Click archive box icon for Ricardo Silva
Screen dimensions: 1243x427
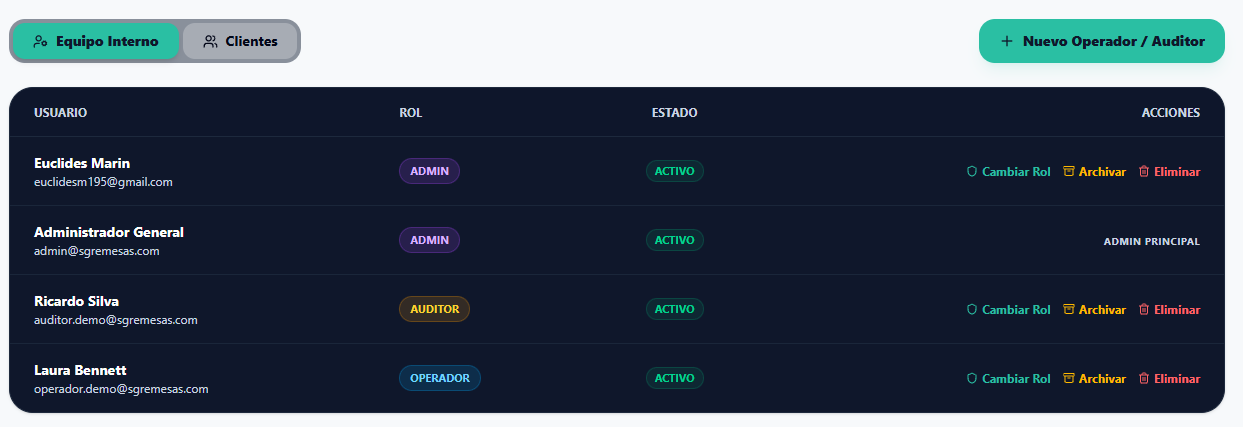[1069, 309]
